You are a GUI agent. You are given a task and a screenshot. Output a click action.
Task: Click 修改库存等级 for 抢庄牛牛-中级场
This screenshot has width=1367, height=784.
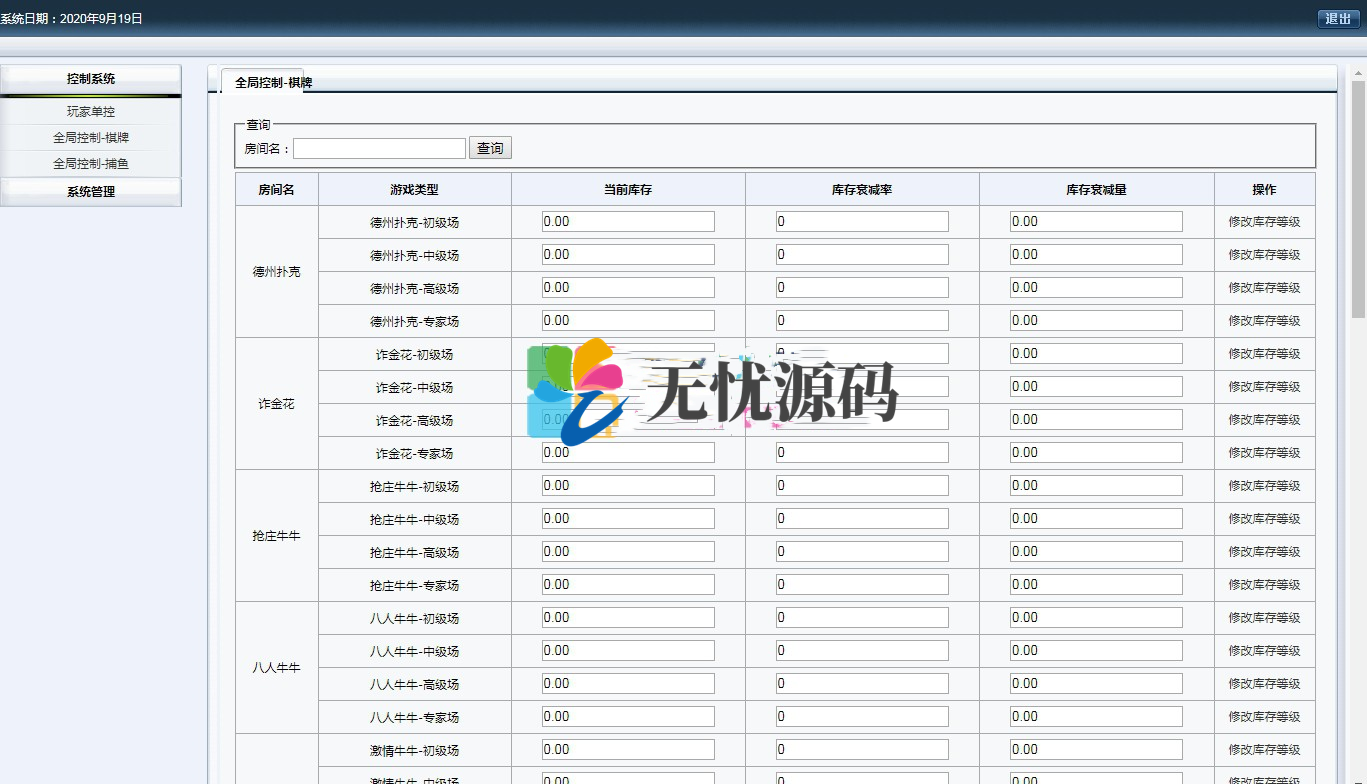coord(1264,518)
